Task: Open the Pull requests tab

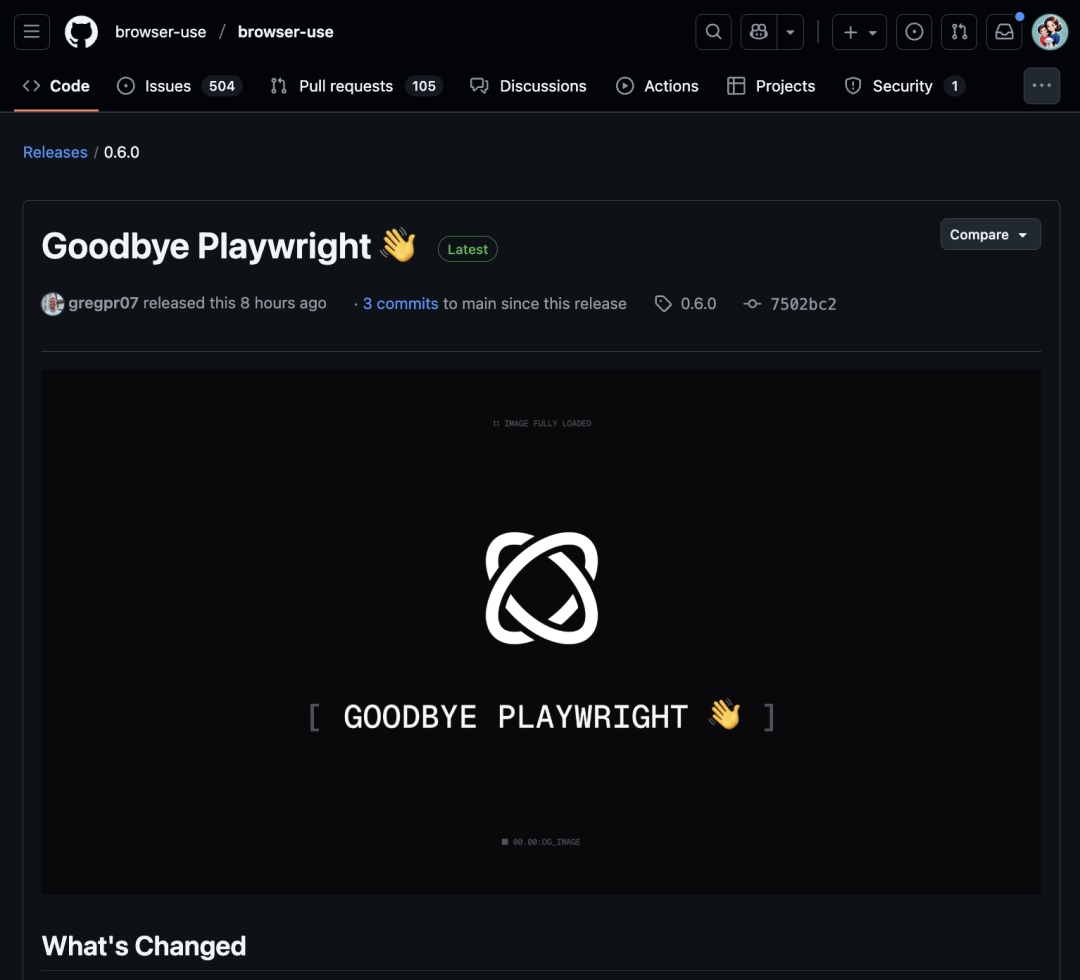Action: click(x=356, y=86)
